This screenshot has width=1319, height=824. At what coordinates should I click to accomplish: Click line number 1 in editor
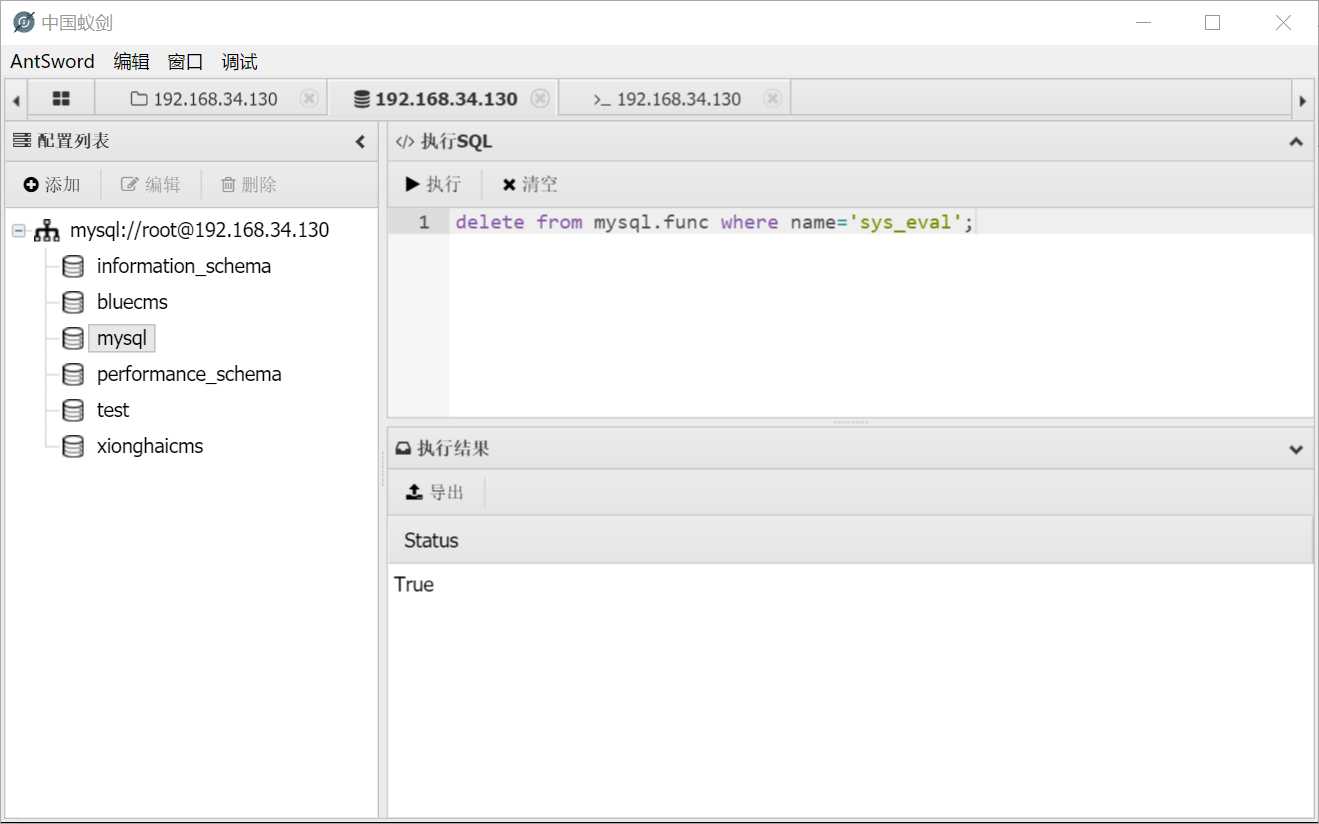424,222
